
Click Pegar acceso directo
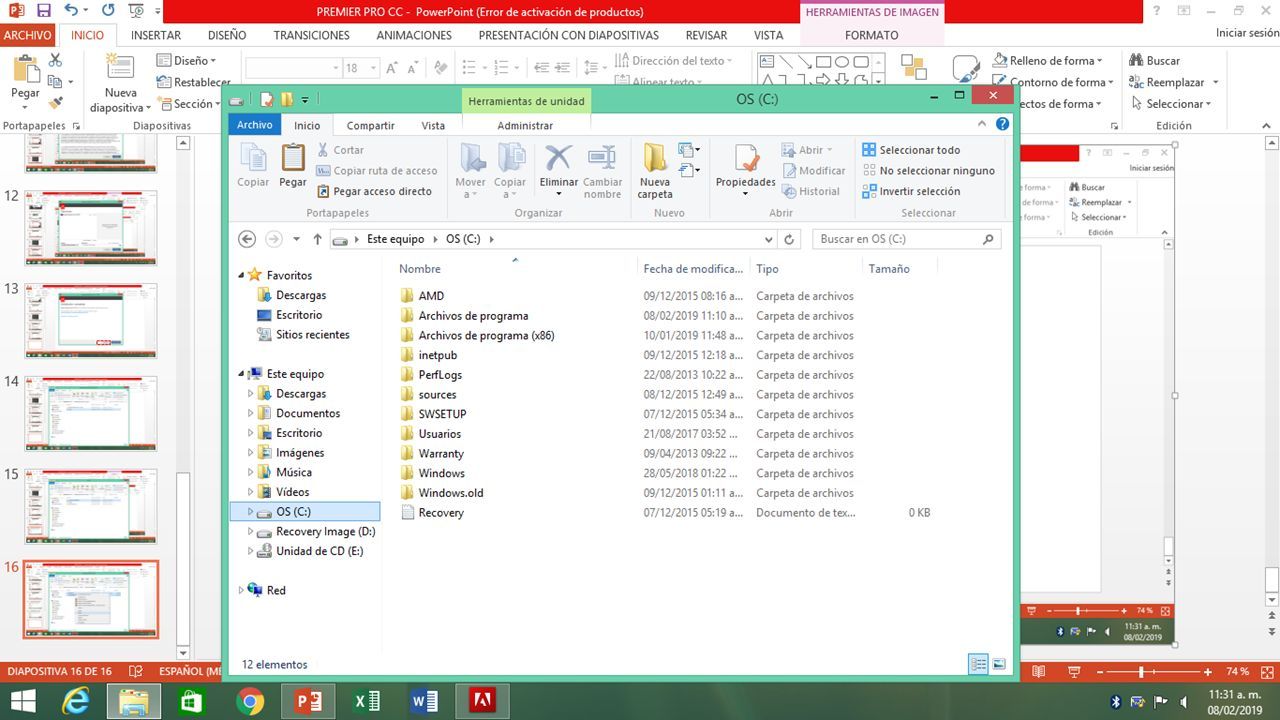click(x=375, y=191)
